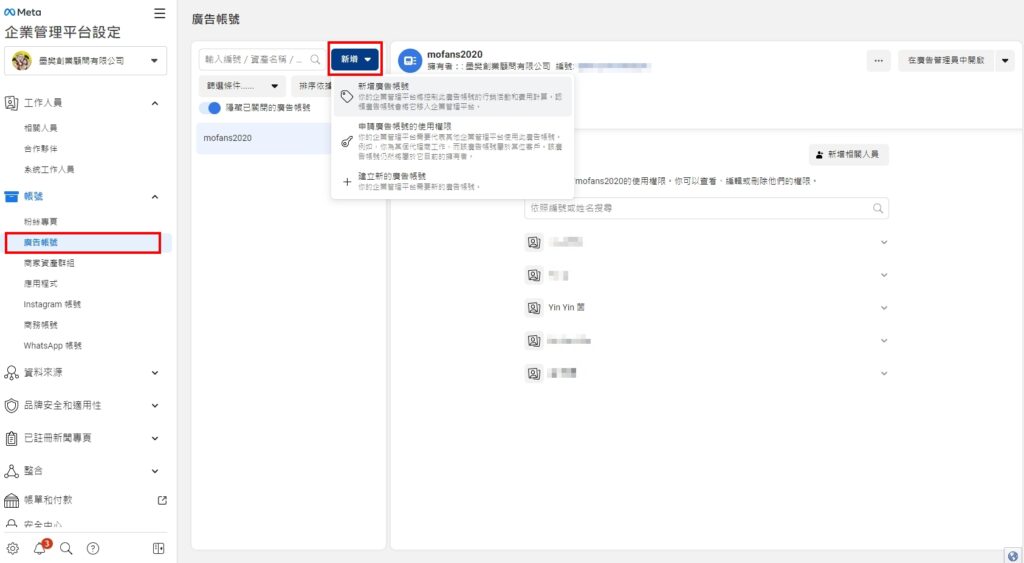1024x563 pixels.
Task: Collapse the 帳號 section chevron
Action: 155,197
